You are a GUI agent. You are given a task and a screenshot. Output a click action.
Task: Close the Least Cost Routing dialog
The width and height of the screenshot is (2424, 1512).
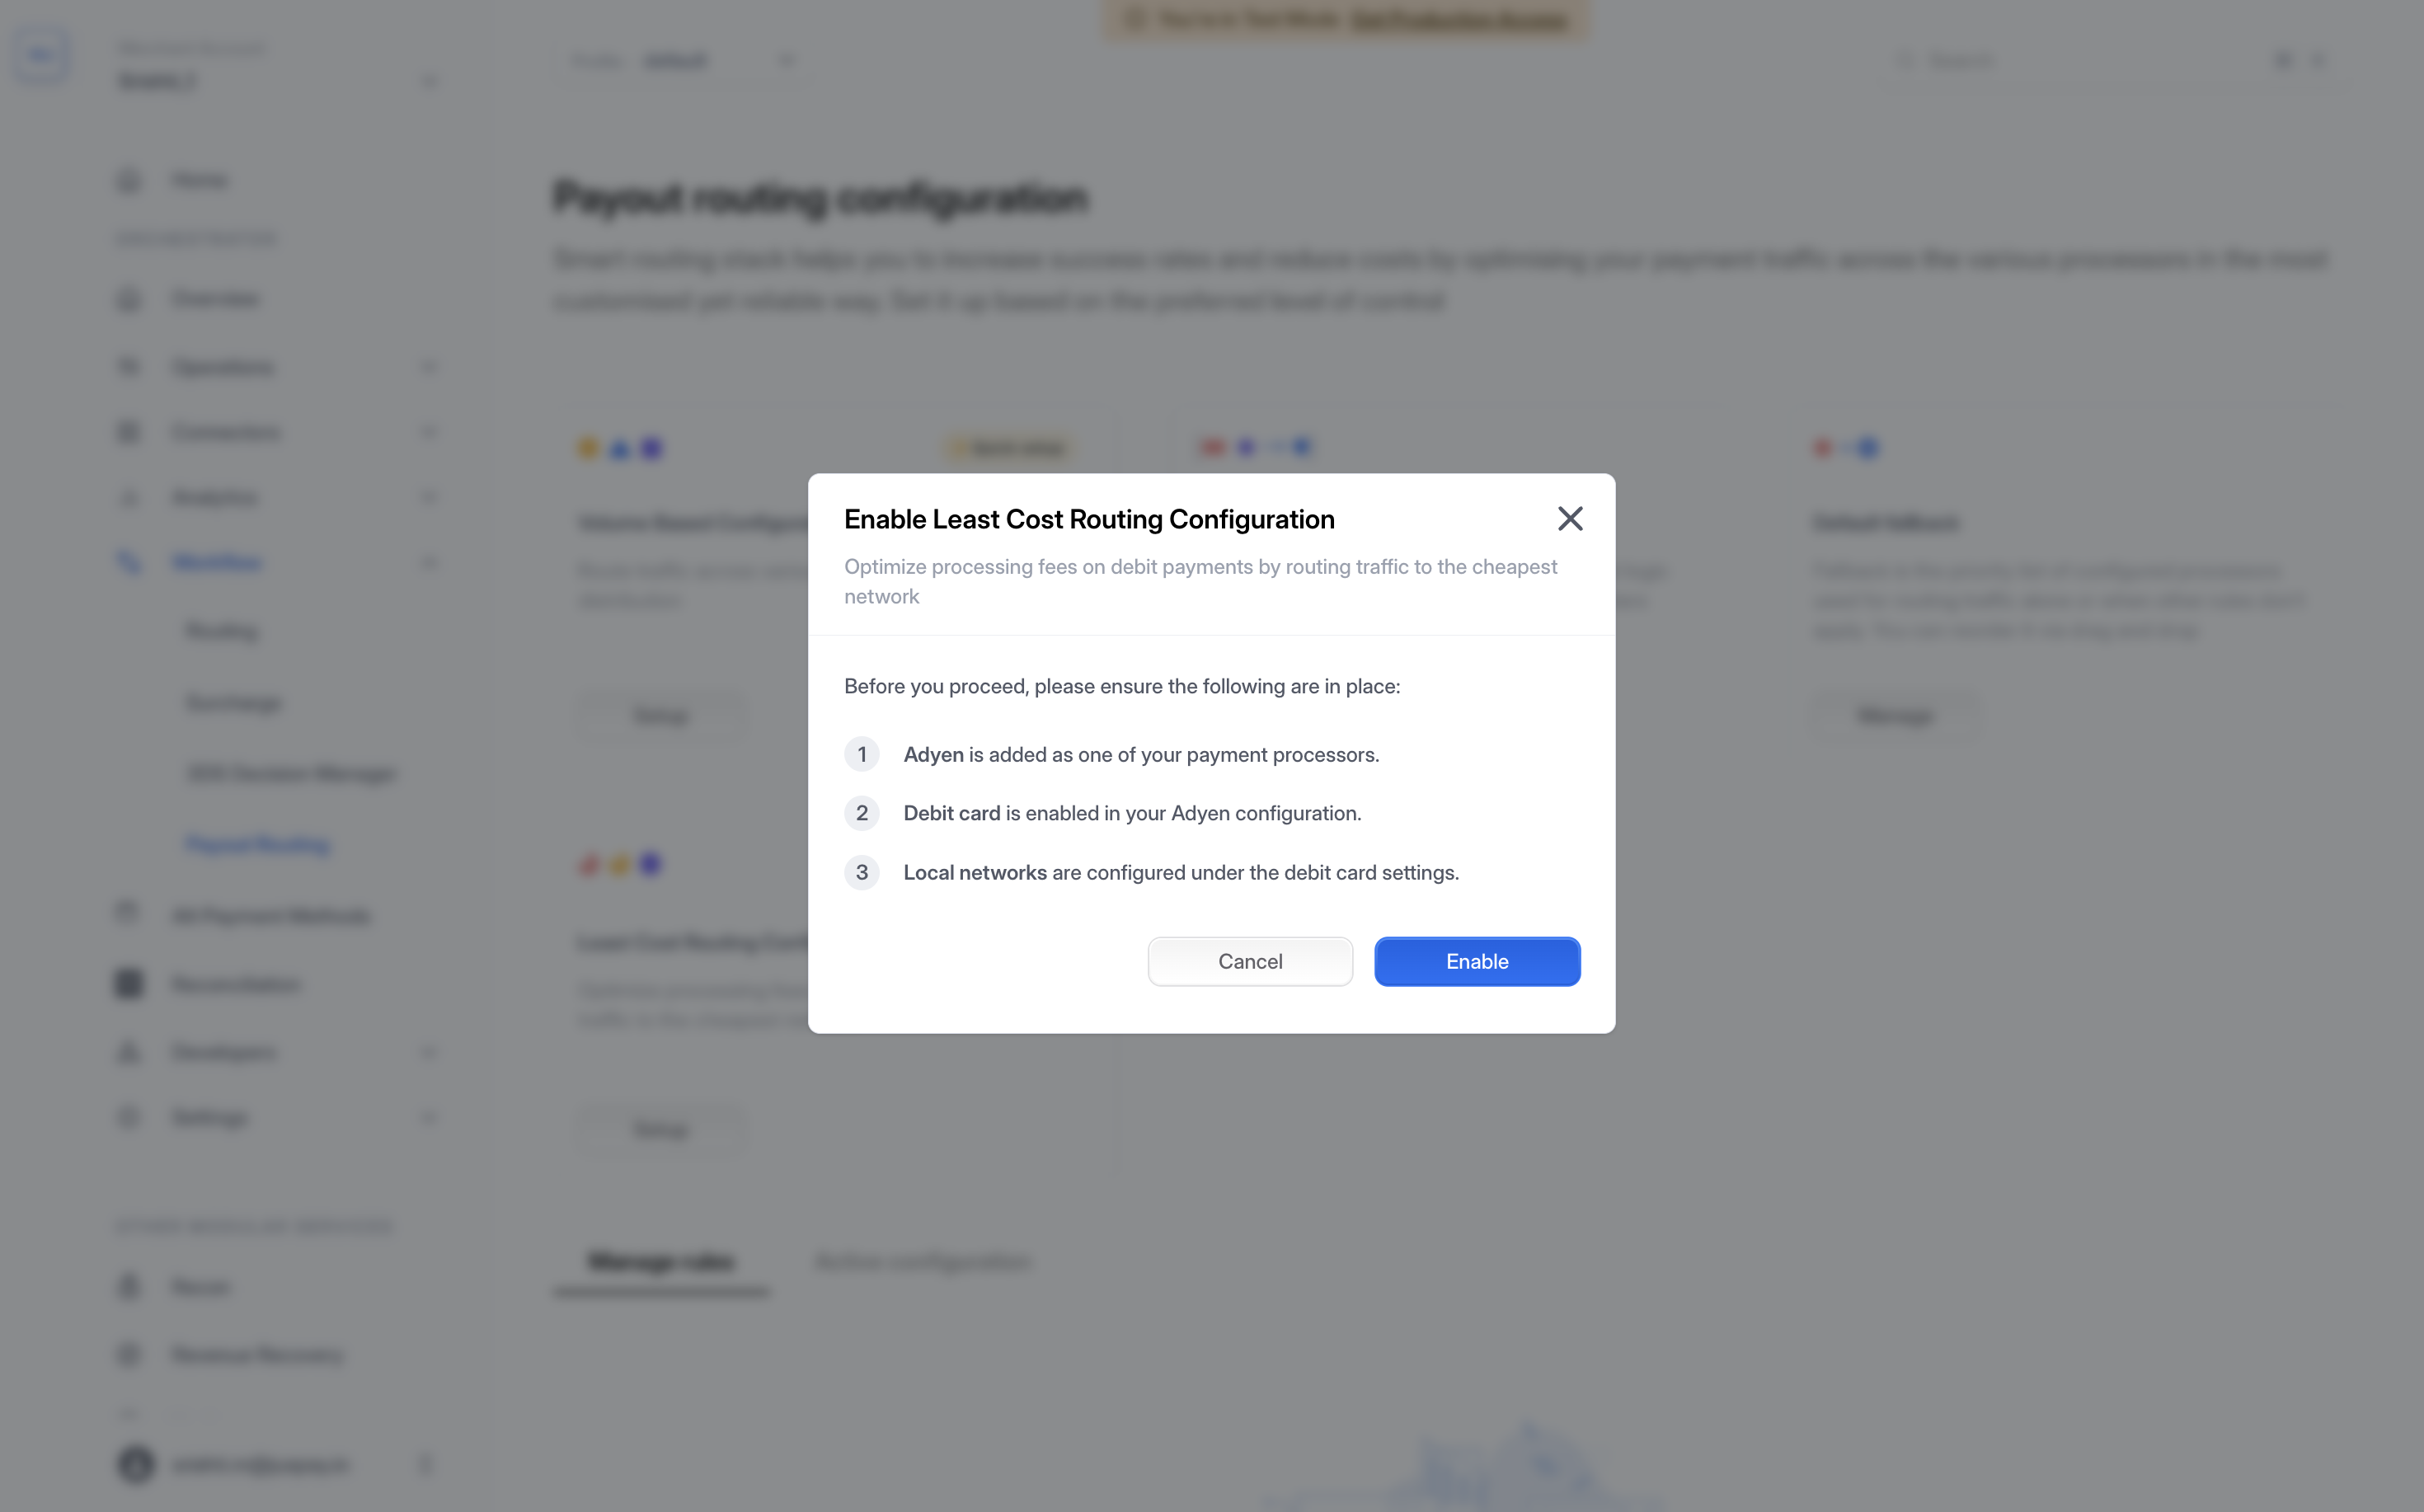pos(1569,518)
